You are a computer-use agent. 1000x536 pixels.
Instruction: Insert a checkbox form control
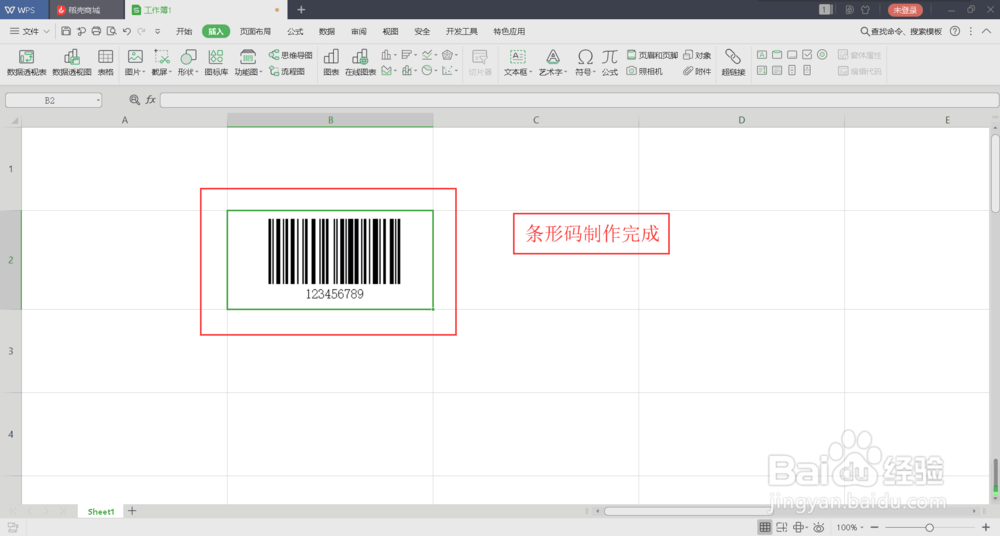[x=807, y=55]
